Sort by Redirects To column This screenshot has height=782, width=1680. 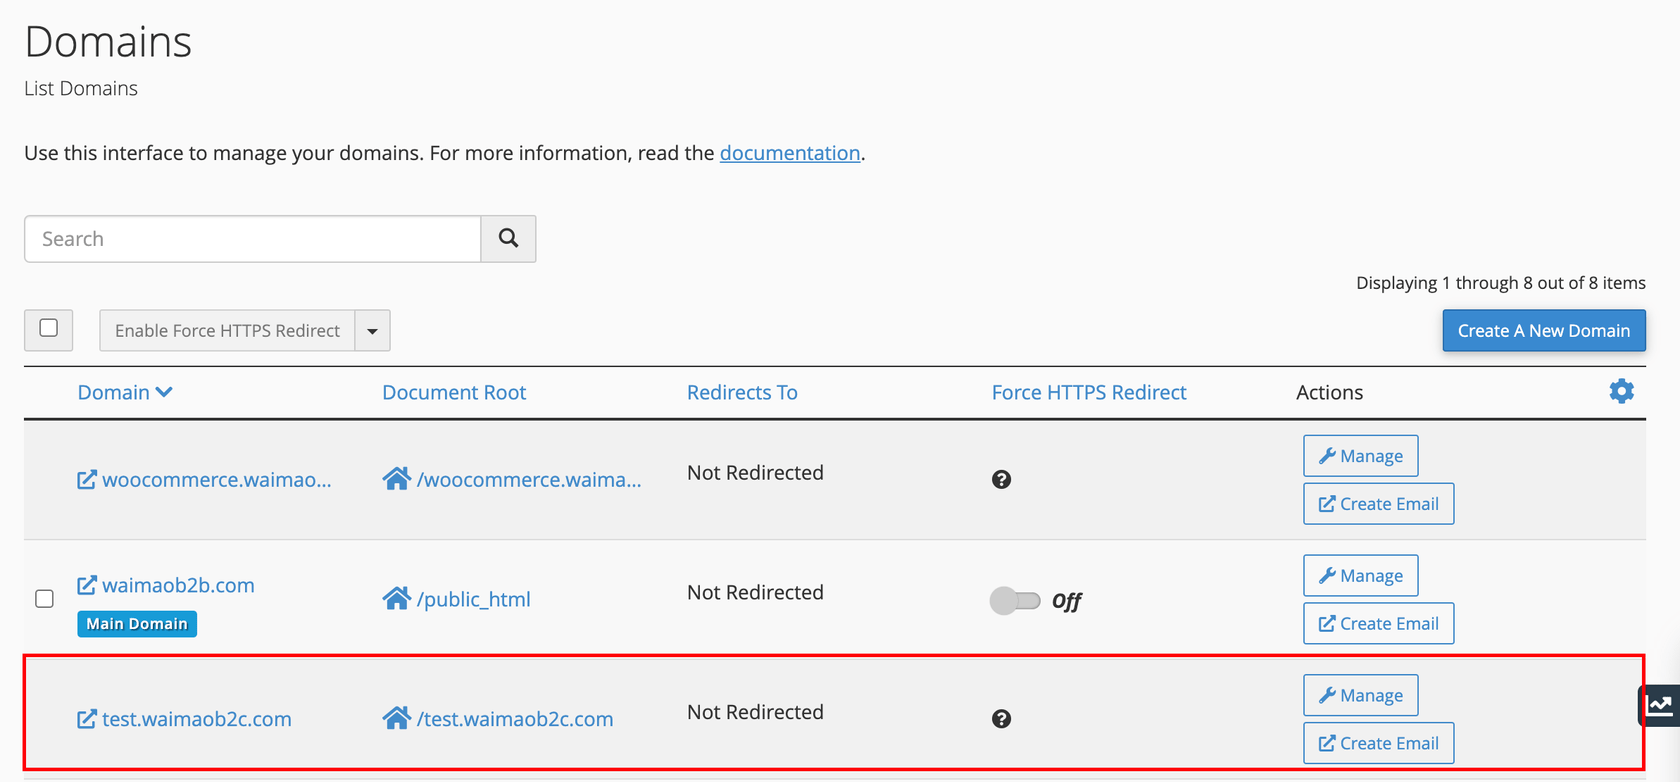(x=742, y=393)
